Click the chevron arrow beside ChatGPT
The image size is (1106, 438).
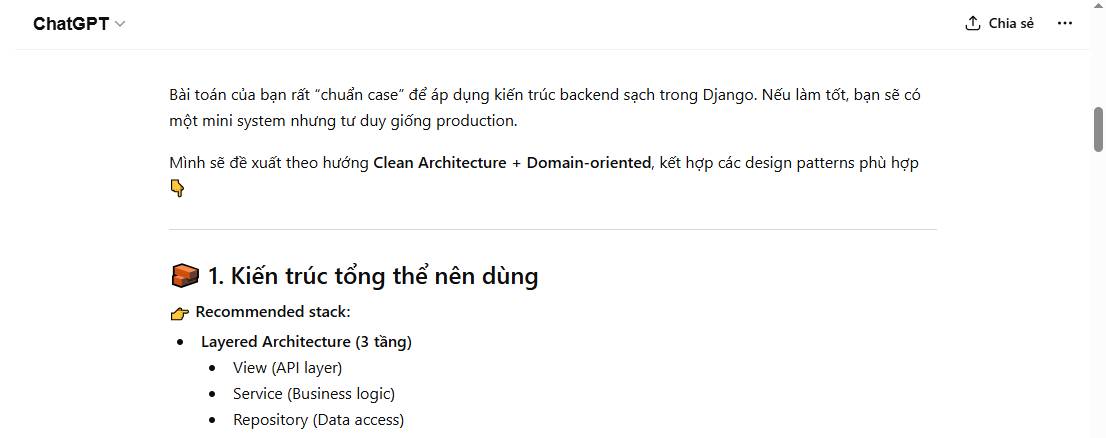coord(120,24)
